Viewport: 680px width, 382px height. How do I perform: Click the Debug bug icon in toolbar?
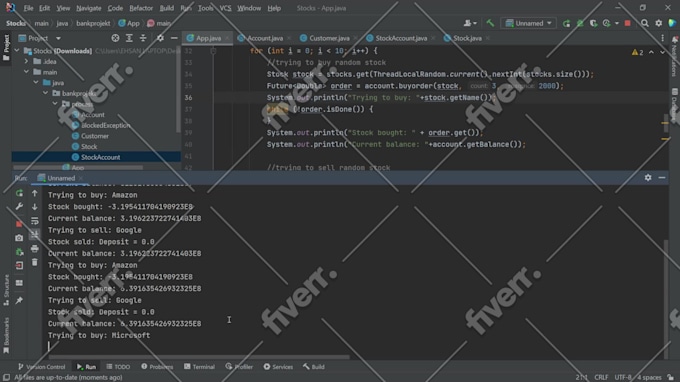click(x=580, y=23)
